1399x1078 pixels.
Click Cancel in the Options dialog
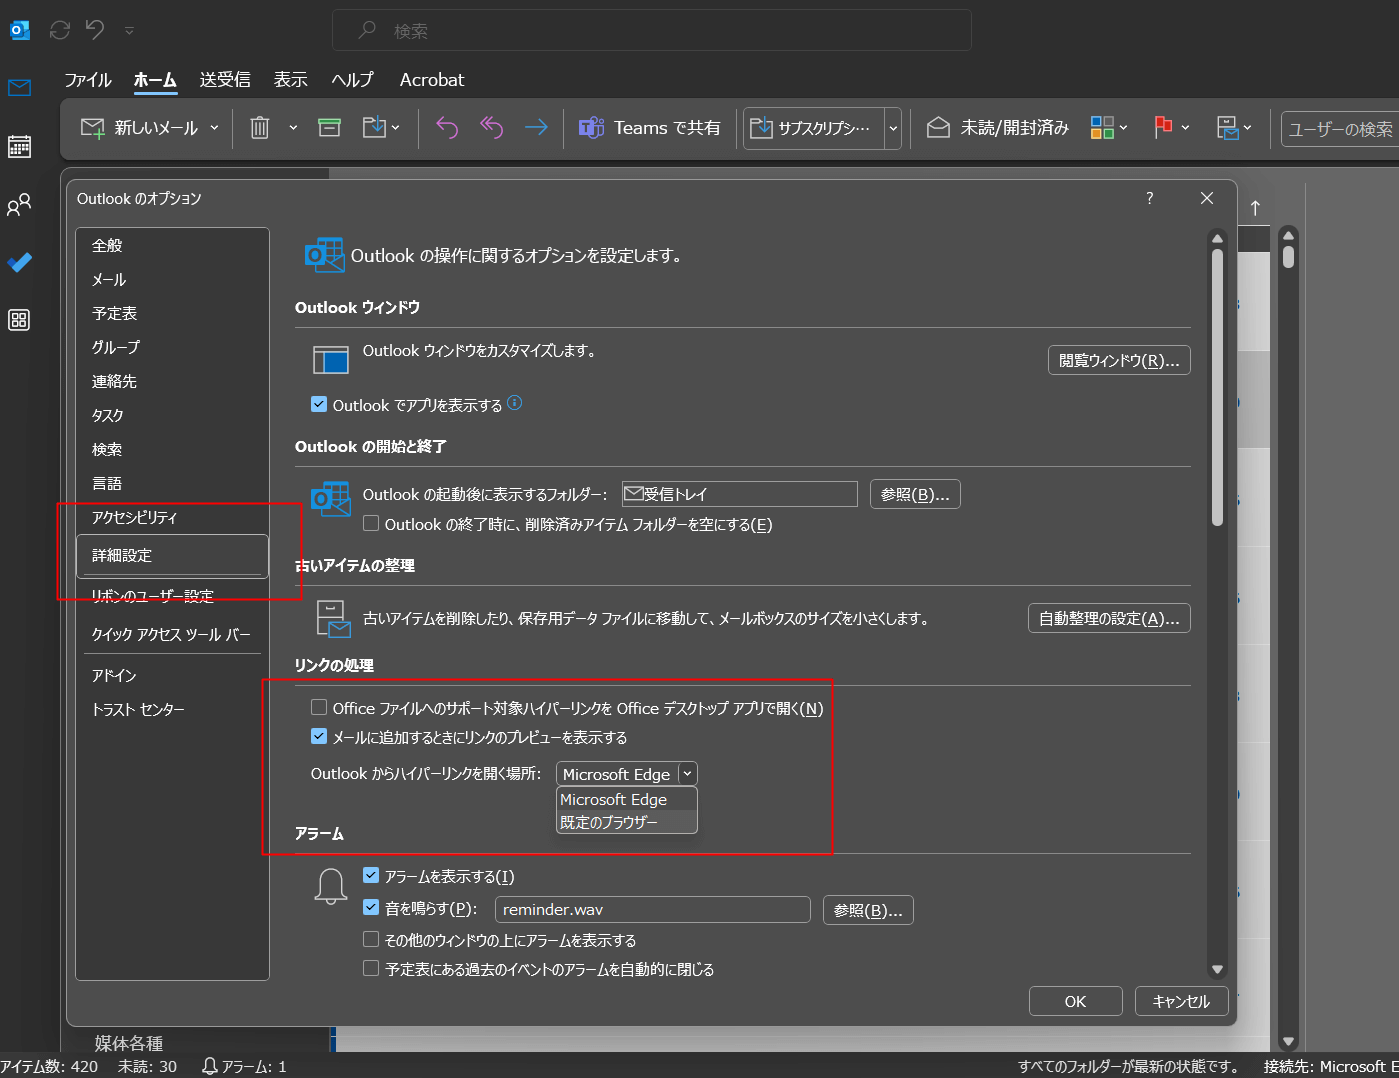[1181, 1001]
